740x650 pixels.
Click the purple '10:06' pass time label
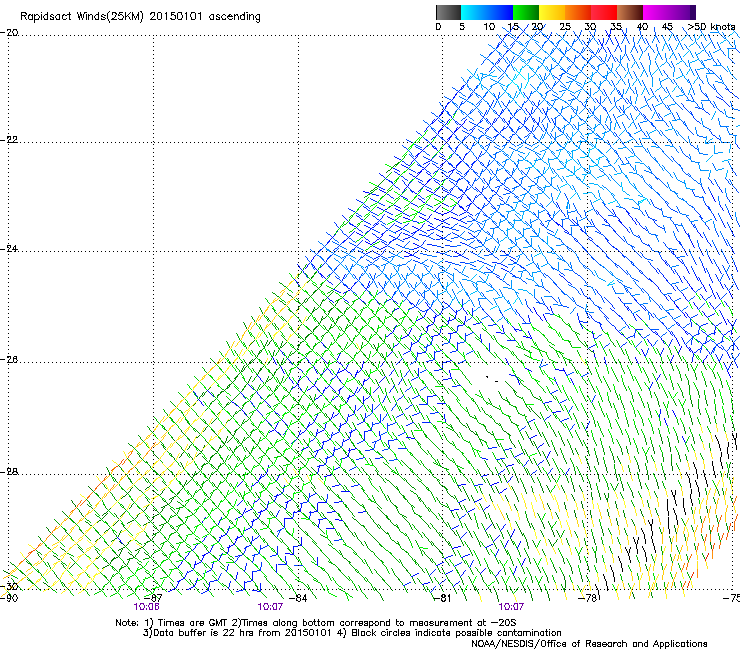tap(146, 607)
